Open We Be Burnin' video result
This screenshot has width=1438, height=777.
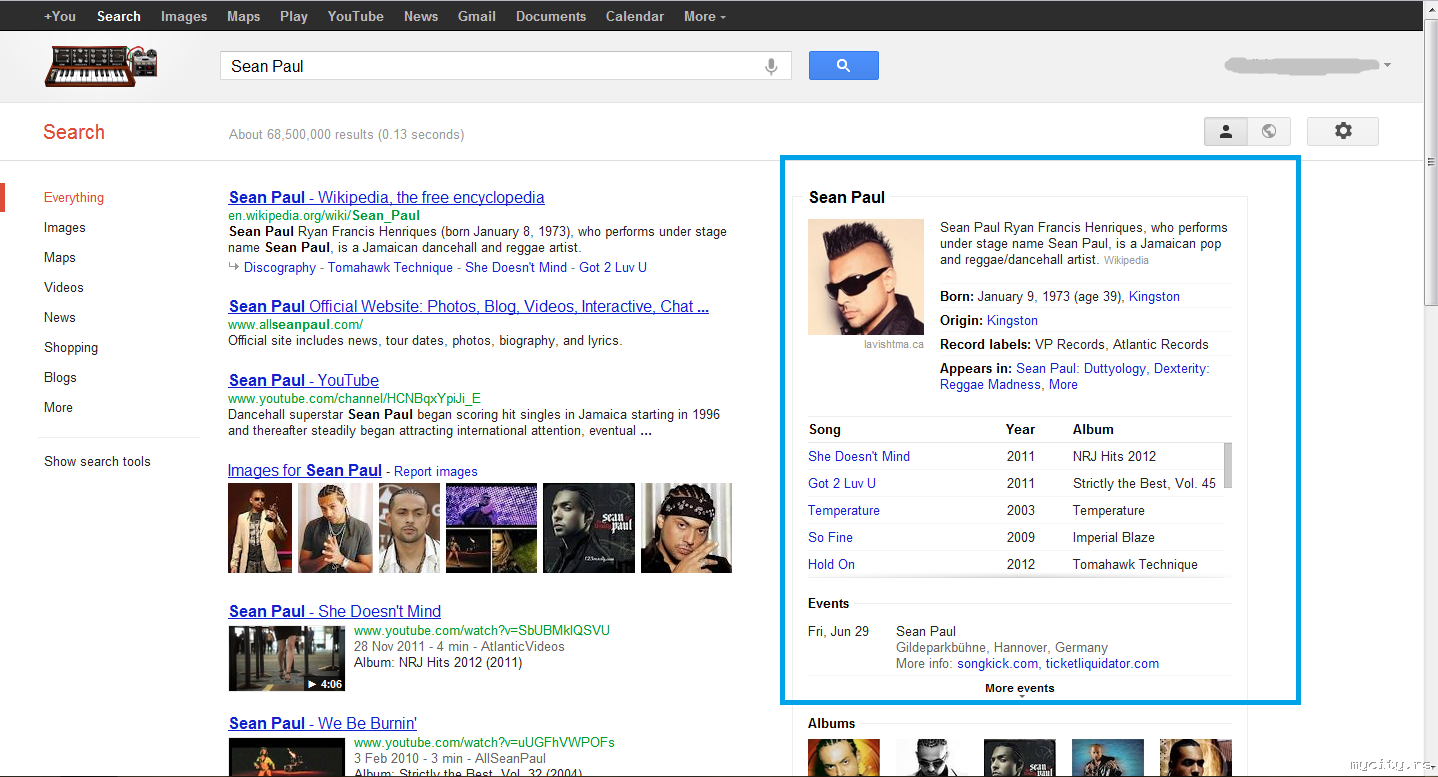323,723
